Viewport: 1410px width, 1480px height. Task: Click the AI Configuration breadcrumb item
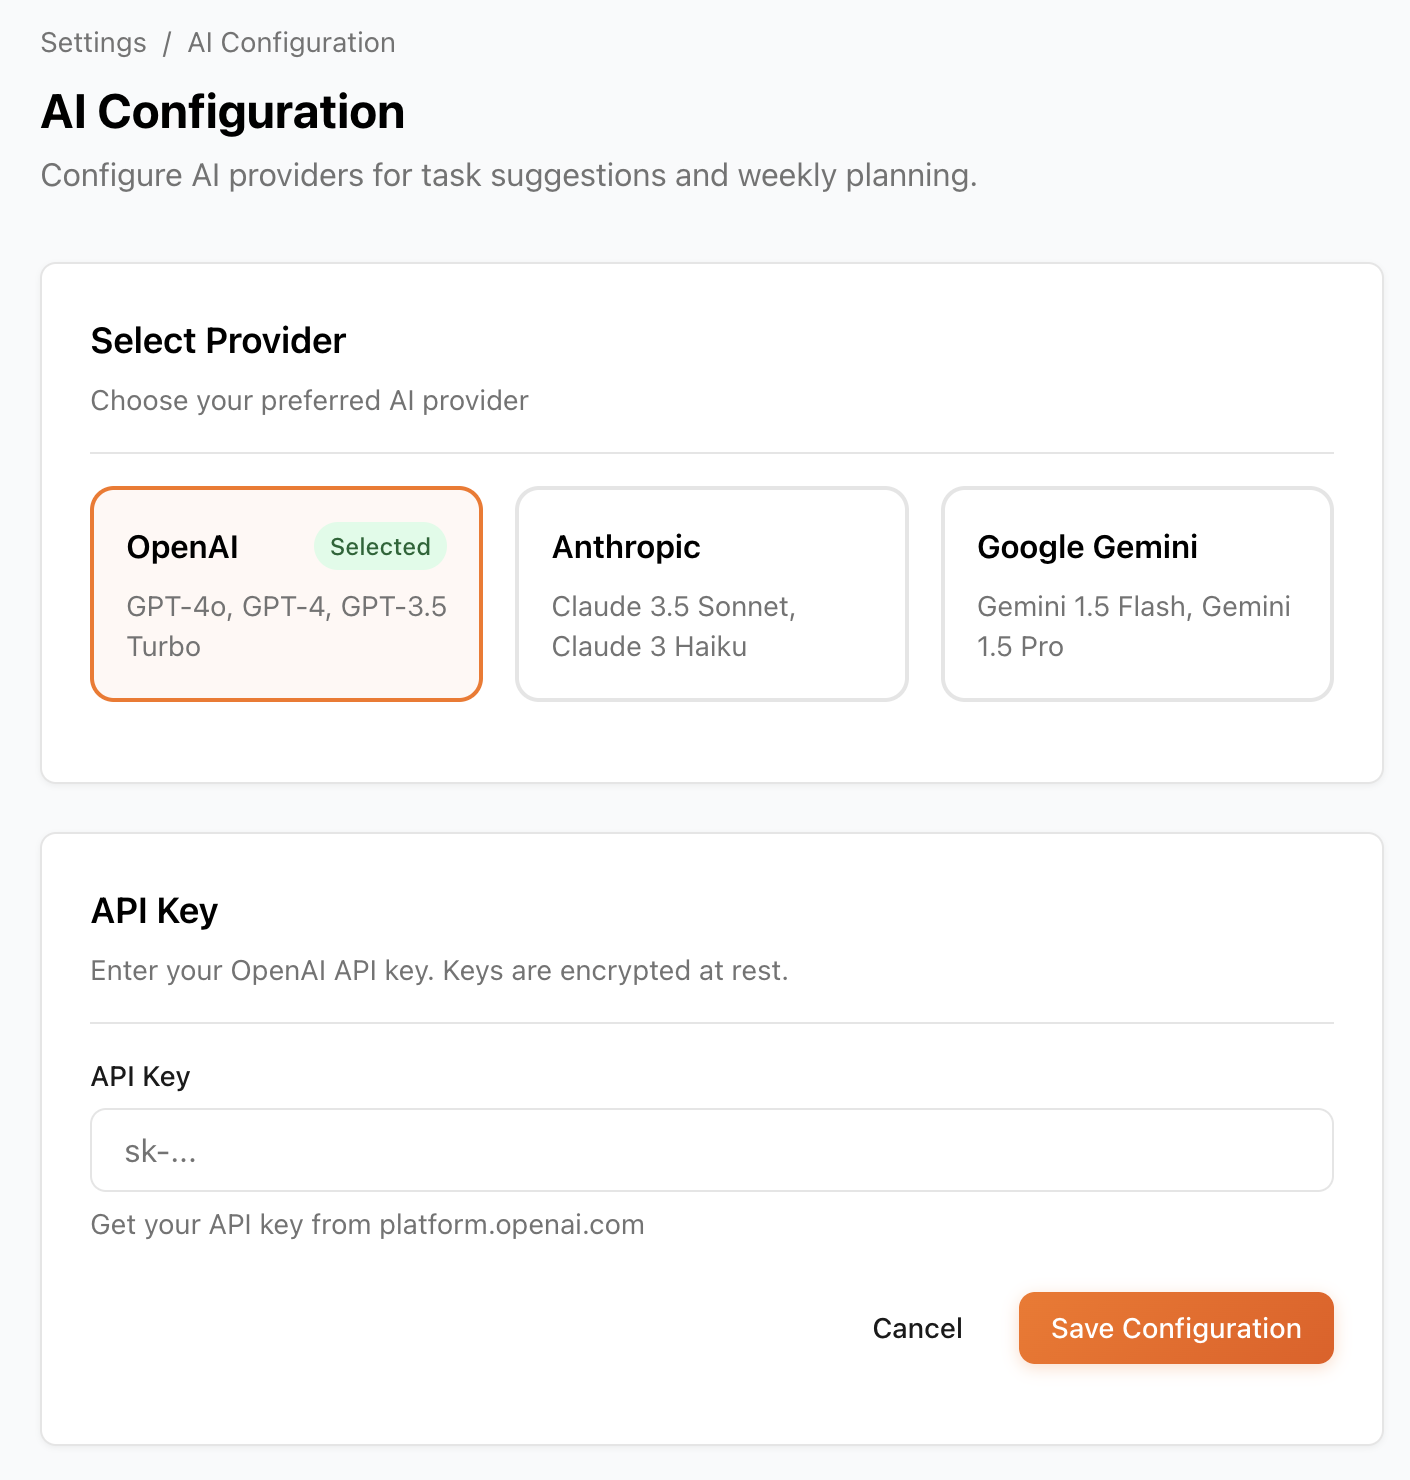(x=291, y=43)
